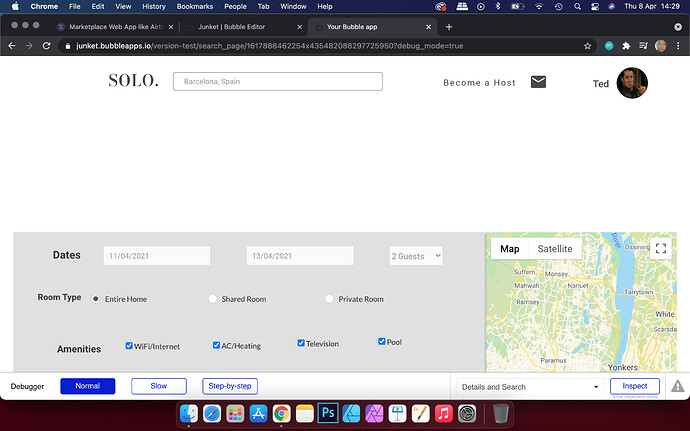This screenshot has height=431, width=690.
Task: Click the Chrome icon in the dock
Action: 282,413
